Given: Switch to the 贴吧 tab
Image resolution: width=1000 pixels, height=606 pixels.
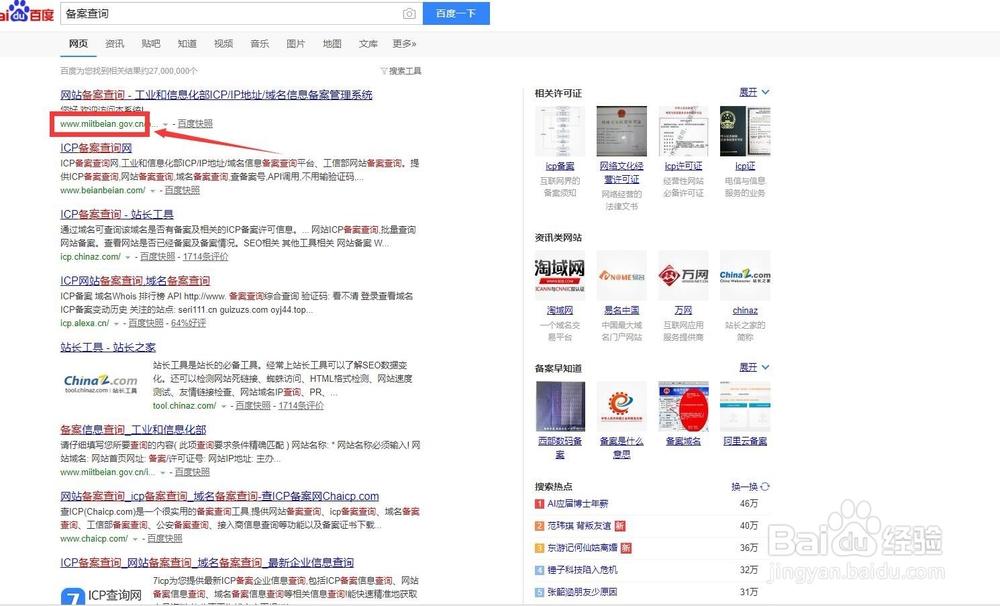Looking at the screenshot, I should (x=151, y=43).
